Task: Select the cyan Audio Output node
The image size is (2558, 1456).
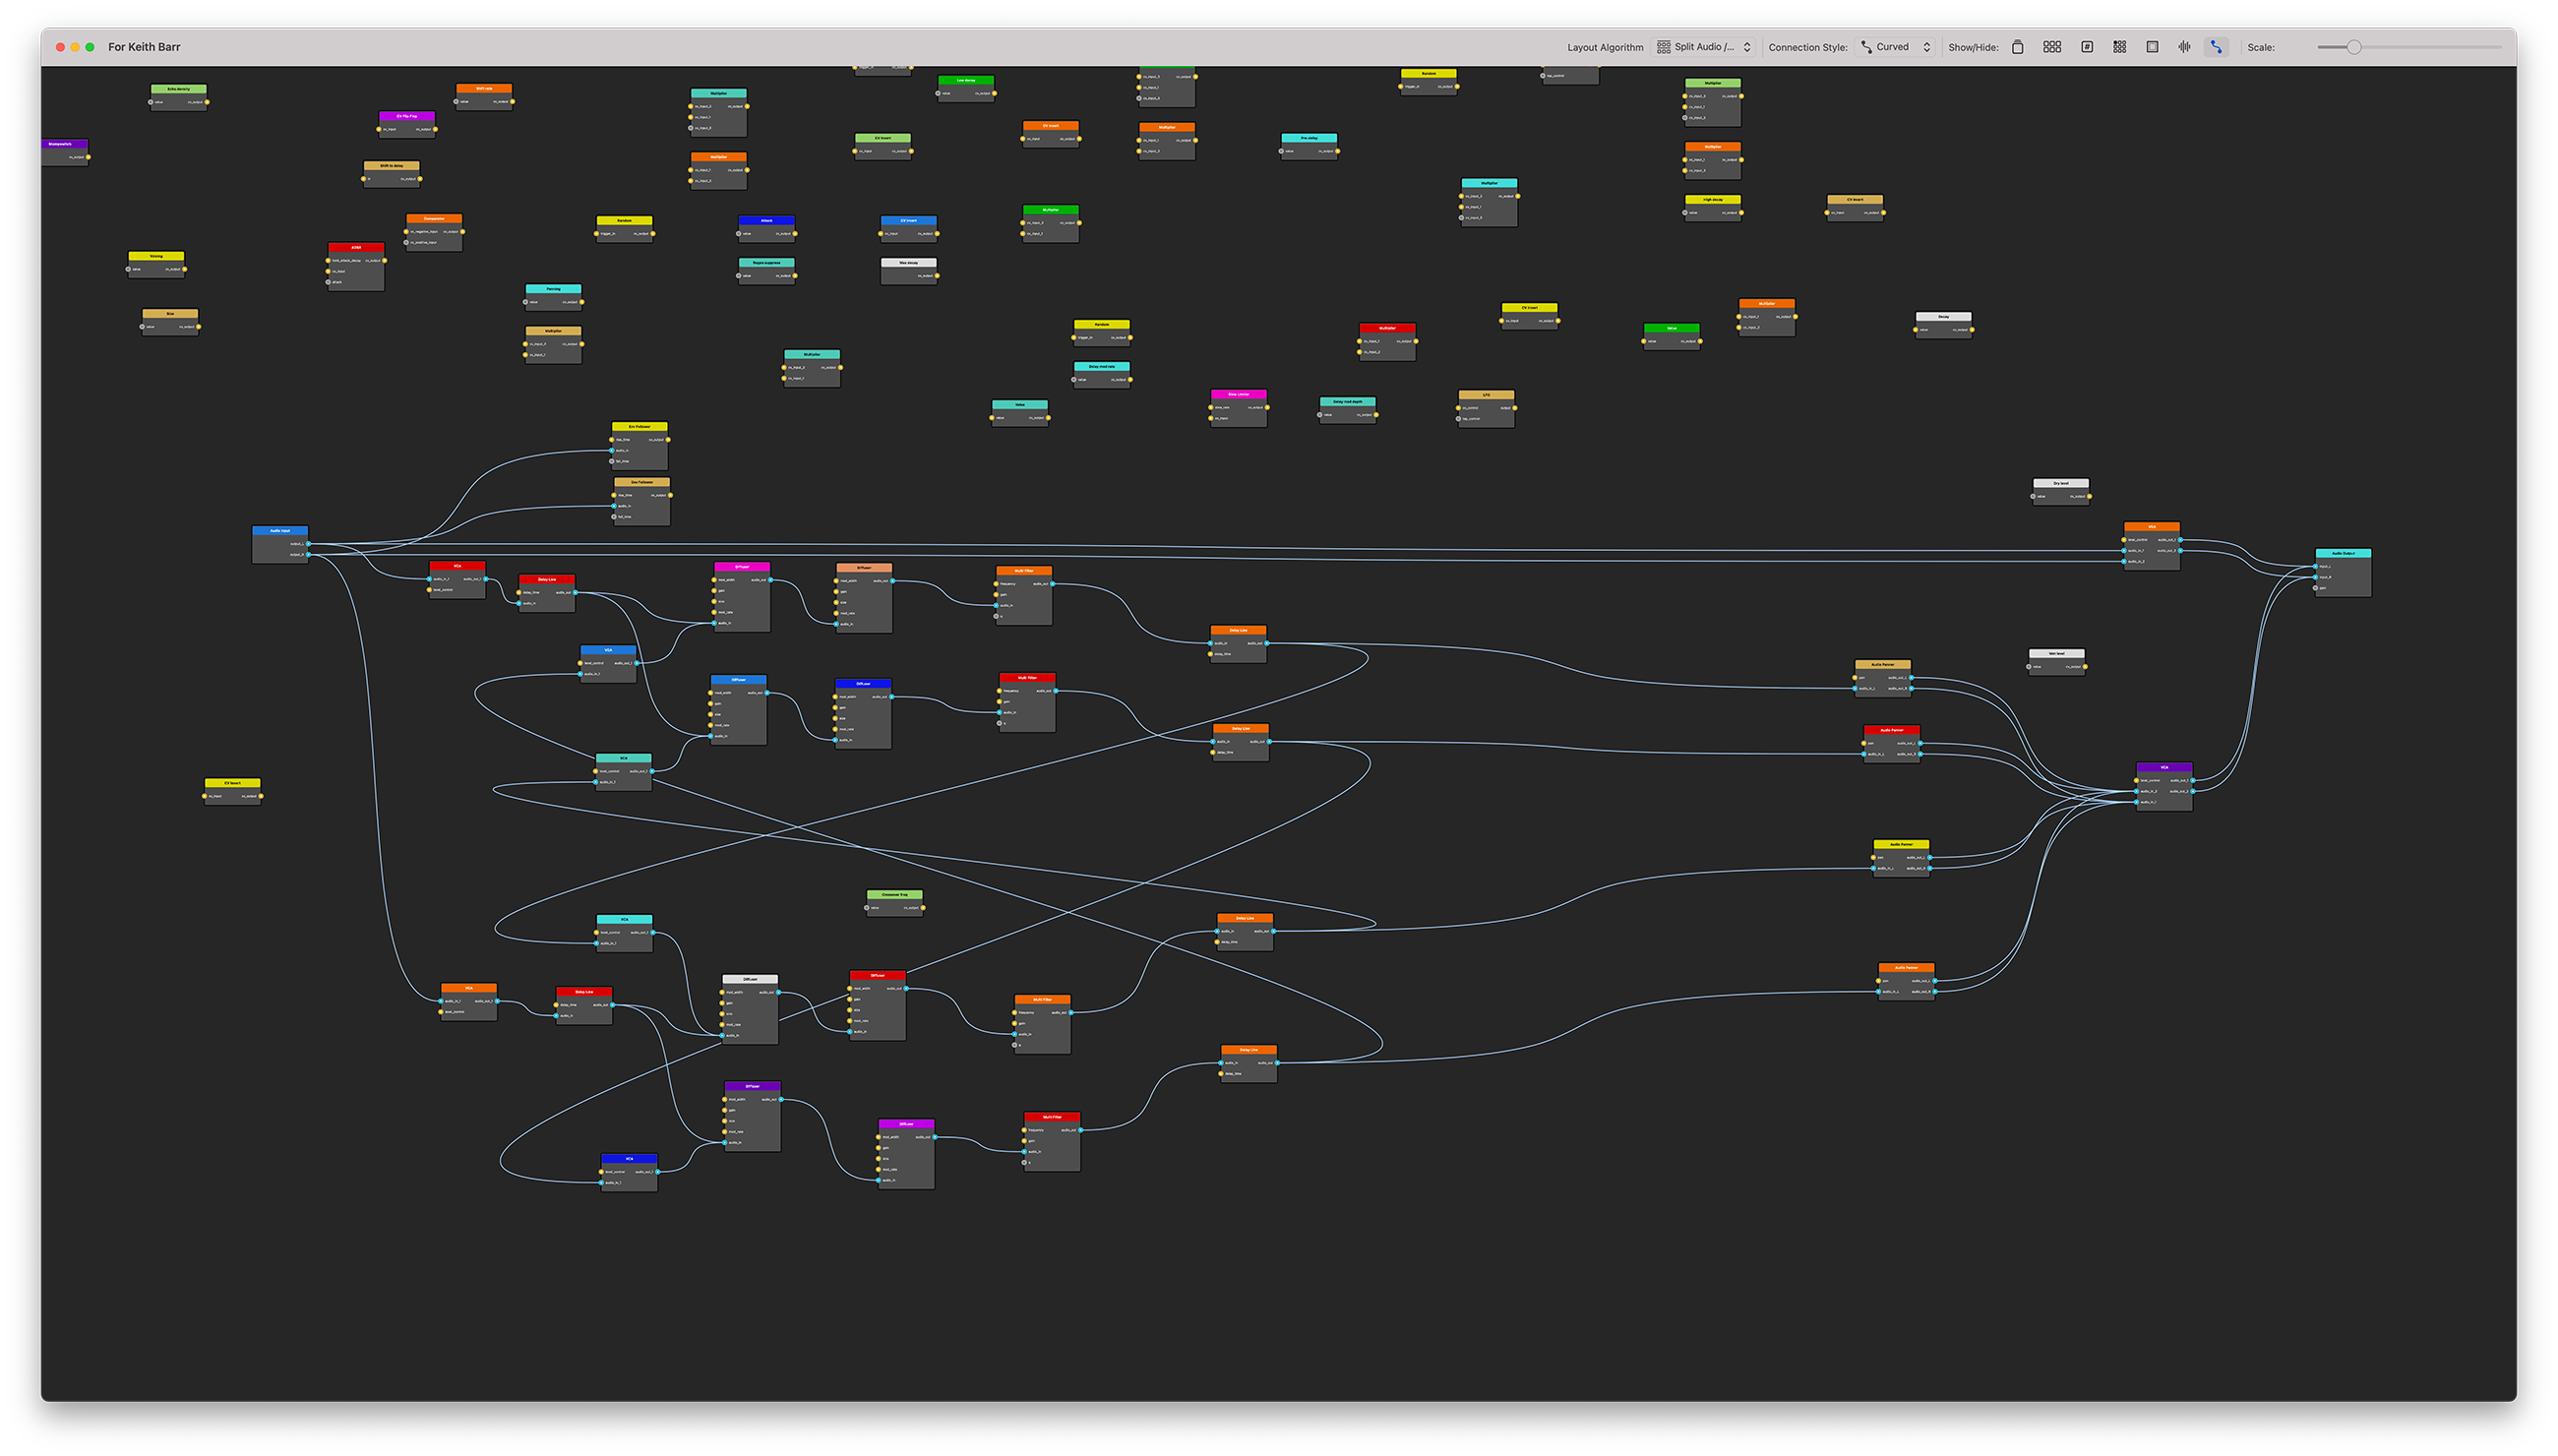Action: click(2343, 553)
